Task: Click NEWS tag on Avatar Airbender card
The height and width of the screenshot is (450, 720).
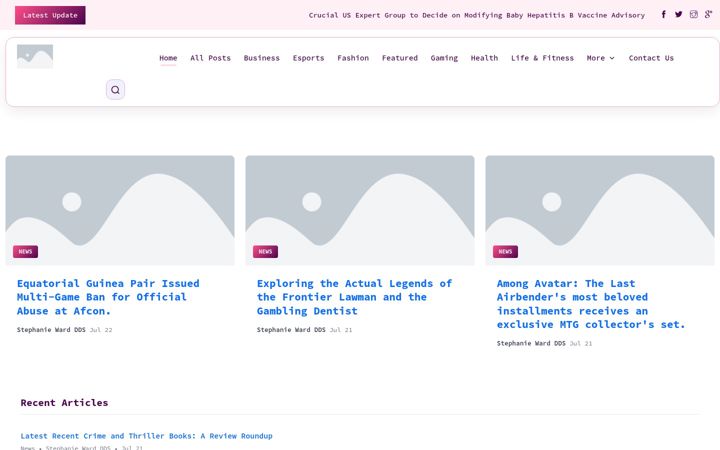Action: [505, 252]
